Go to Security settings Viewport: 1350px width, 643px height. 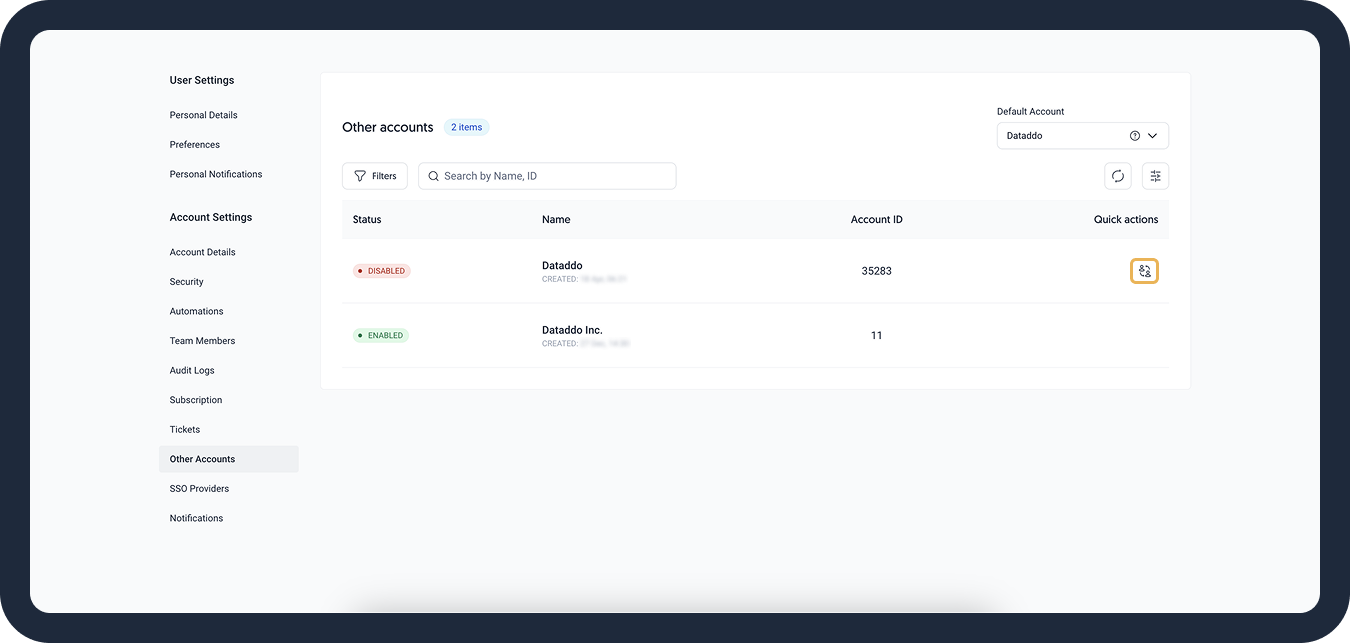point(187,282)
